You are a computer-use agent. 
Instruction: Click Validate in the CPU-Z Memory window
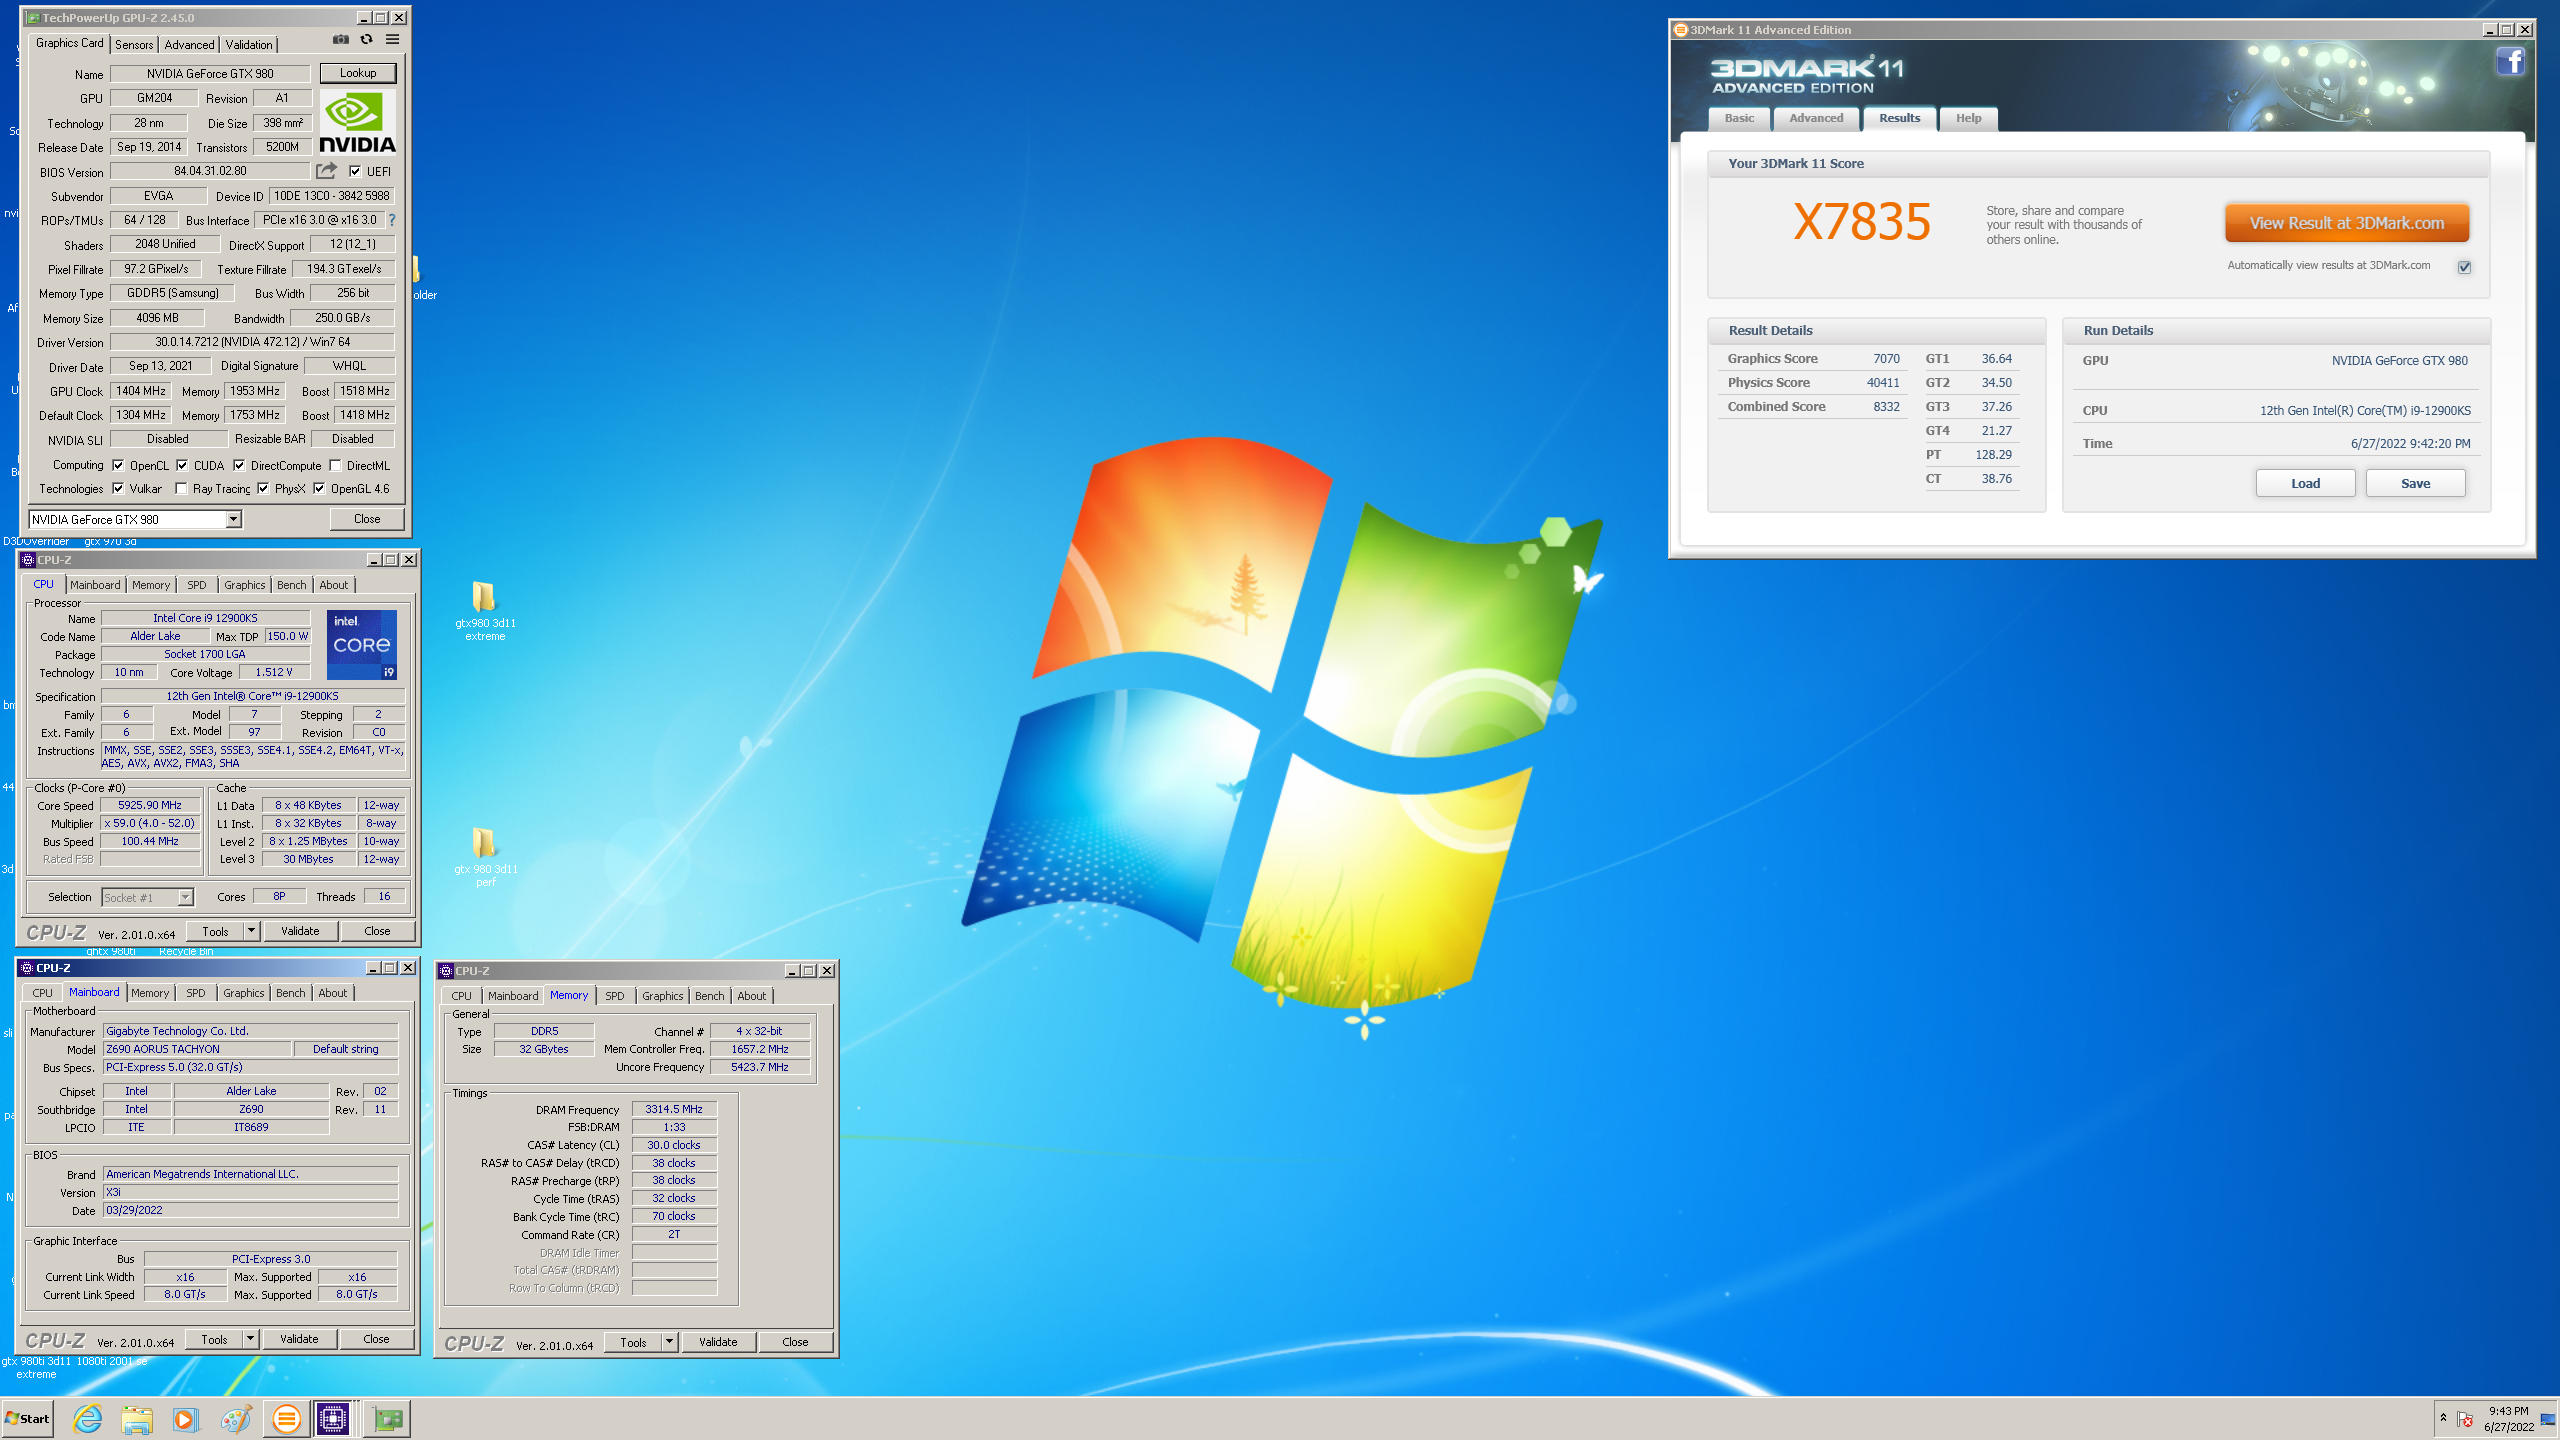[718, 1342]
